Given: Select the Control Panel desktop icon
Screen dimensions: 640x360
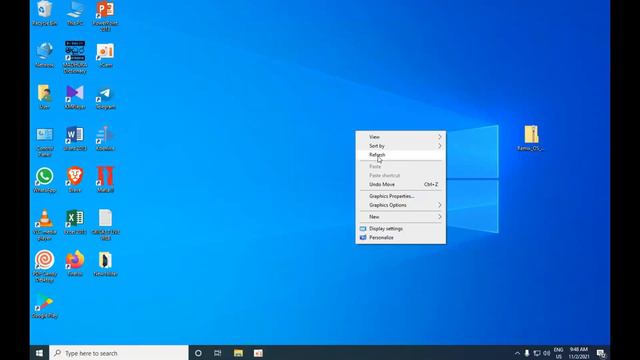Looking at the screenshot, I should (x=44, y=142).
